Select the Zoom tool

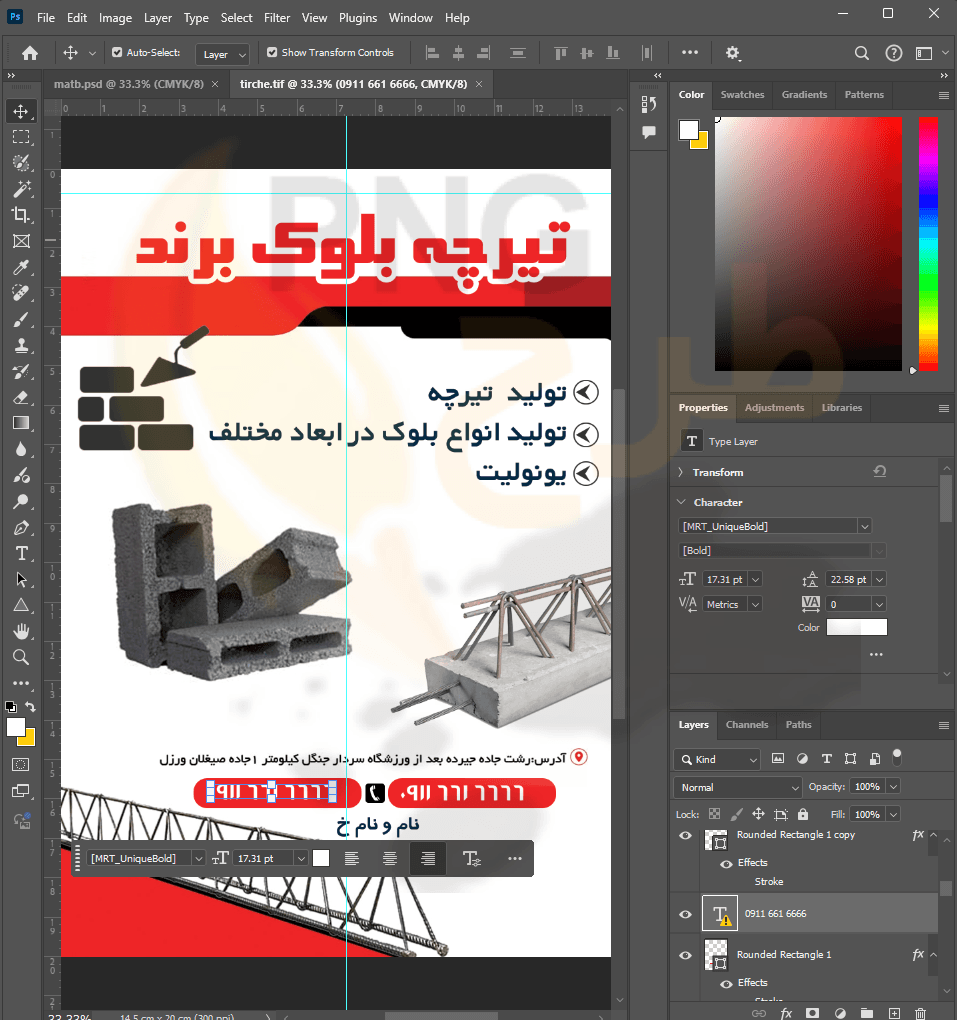21,657
